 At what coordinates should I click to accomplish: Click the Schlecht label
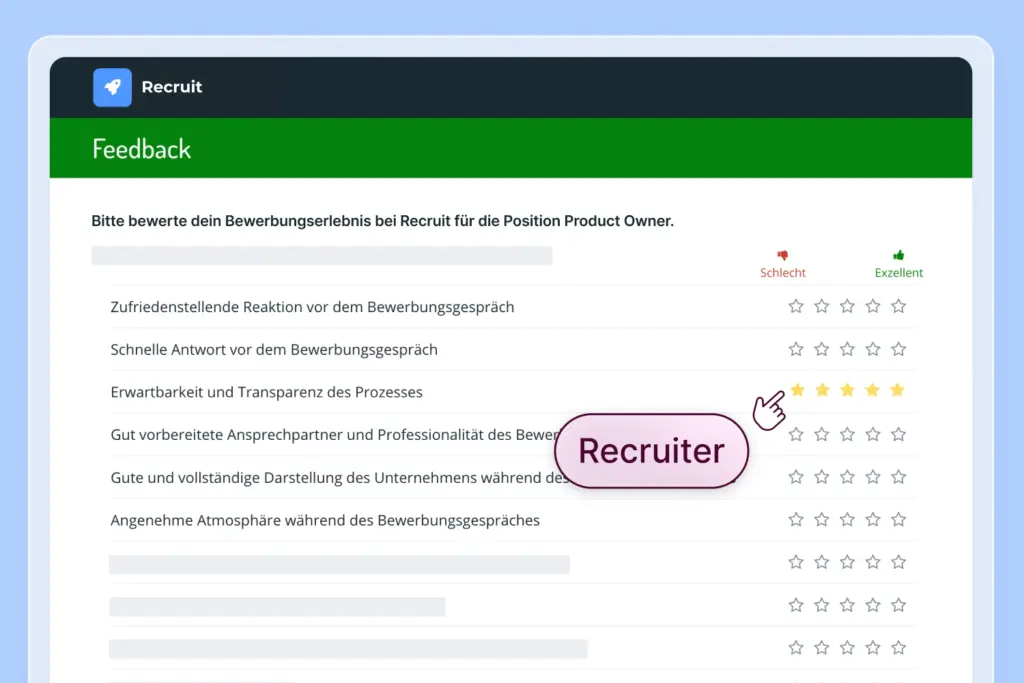(x=783, y=272)
